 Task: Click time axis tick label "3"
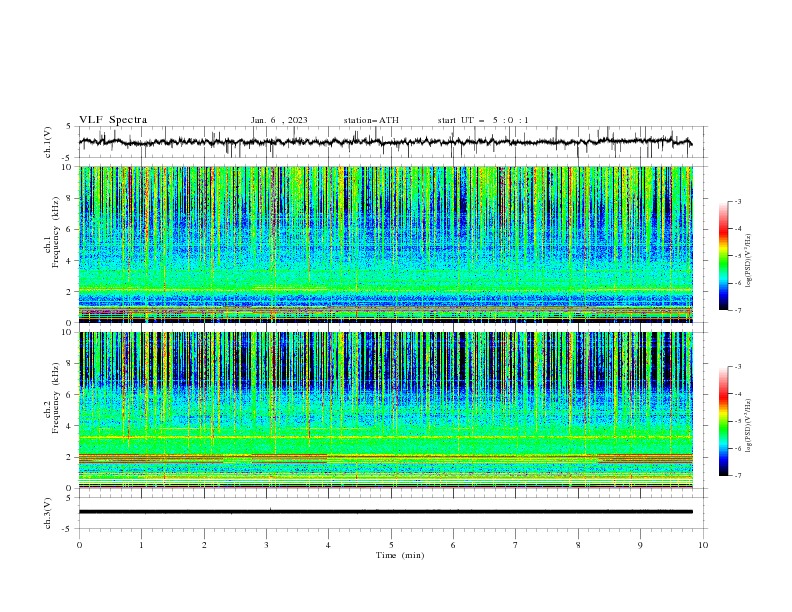266,545
